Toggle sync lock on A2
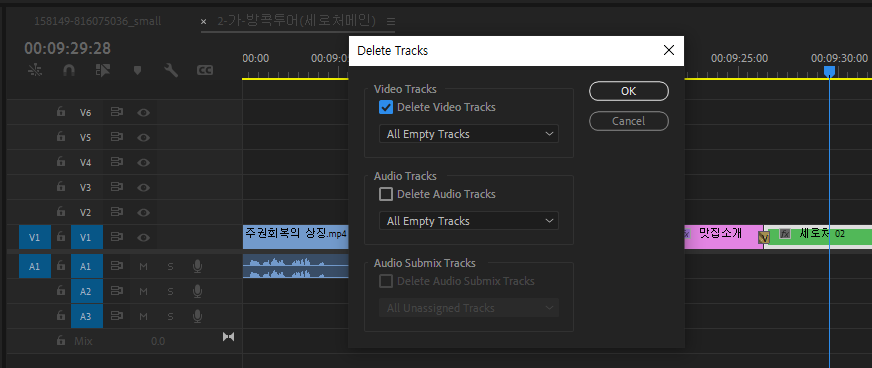The width and height of the screenshot is (872, 368). [116, 291]
